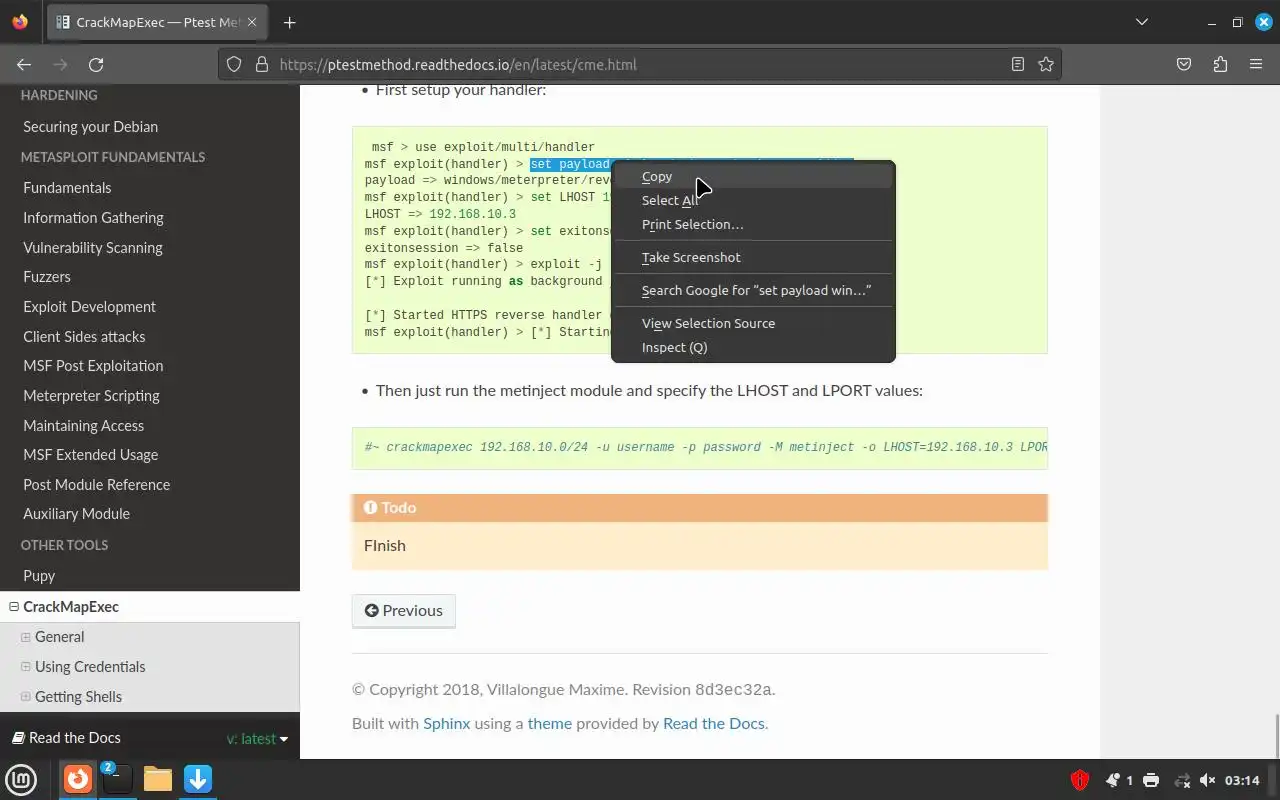Screen dimensions: 1280x800
Task: Open a new browser tab
Action: pos(289,22)
